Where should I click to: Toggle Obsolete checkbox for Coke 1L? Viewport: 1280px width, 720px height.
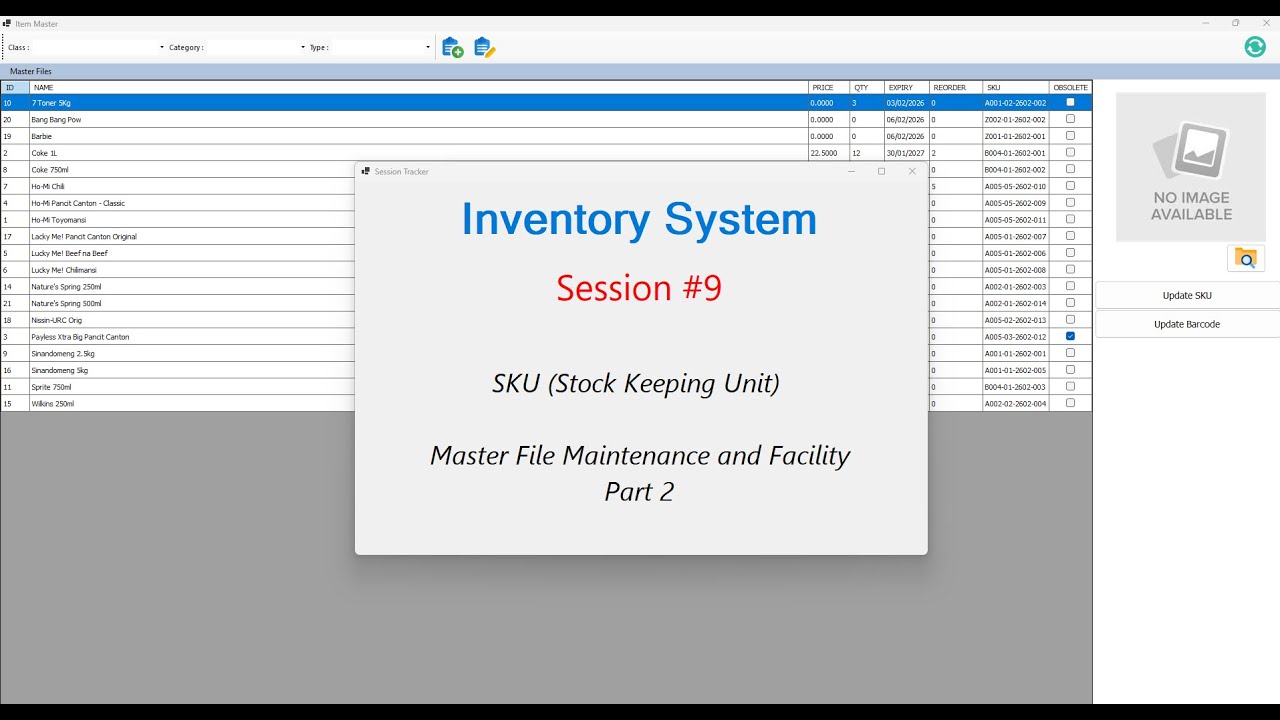click(x=1070, y=152)
